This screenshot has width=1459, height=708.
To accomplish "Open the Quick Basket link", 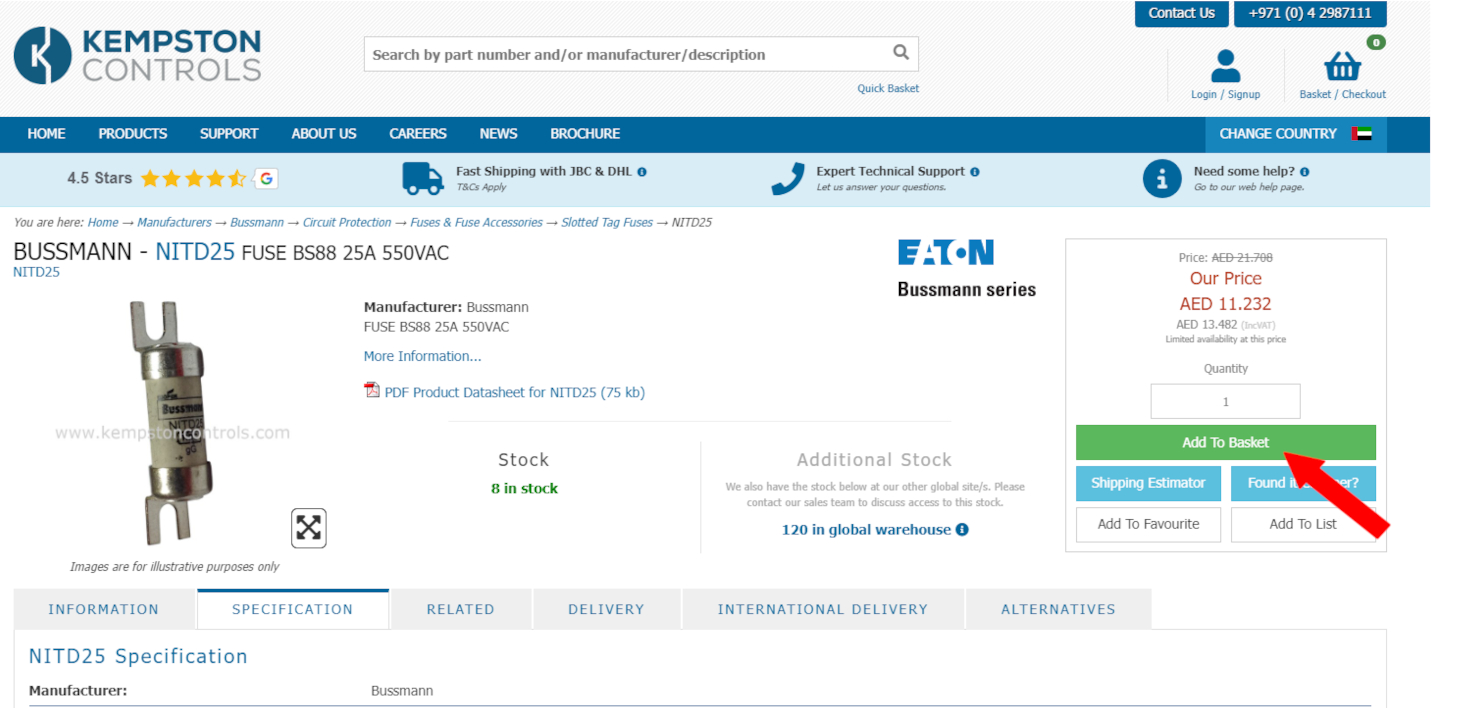I will 888,88.
